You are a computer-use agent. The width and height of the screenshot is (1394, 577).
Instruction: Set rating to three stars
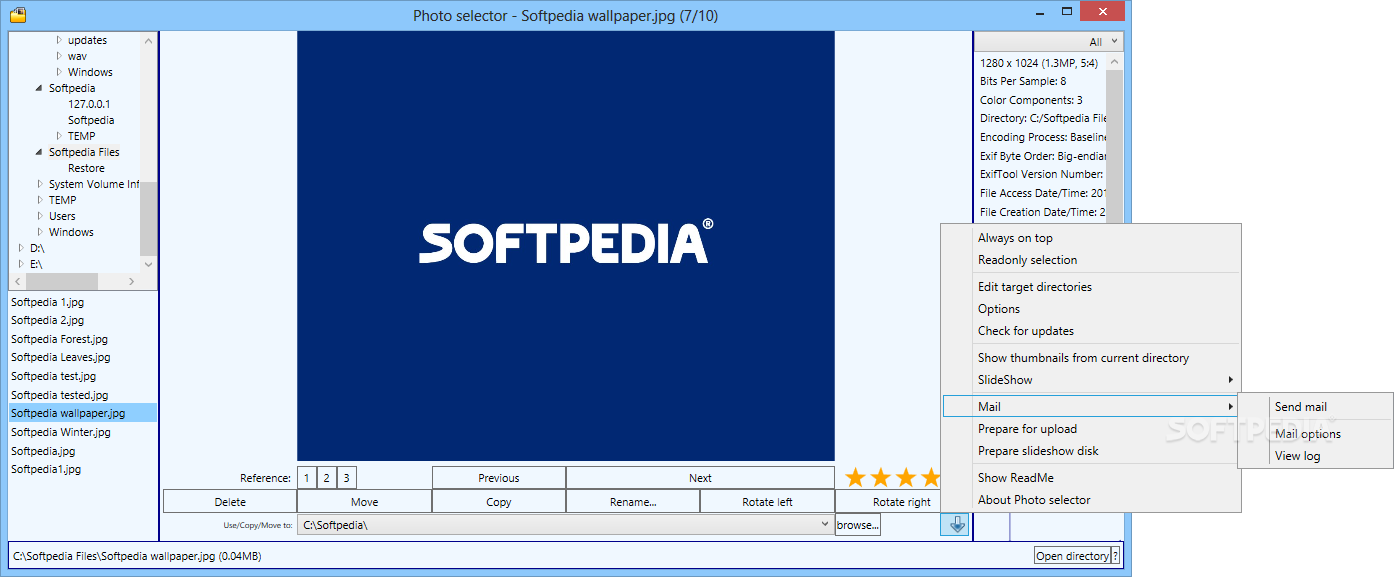click(x=906, y=478)
